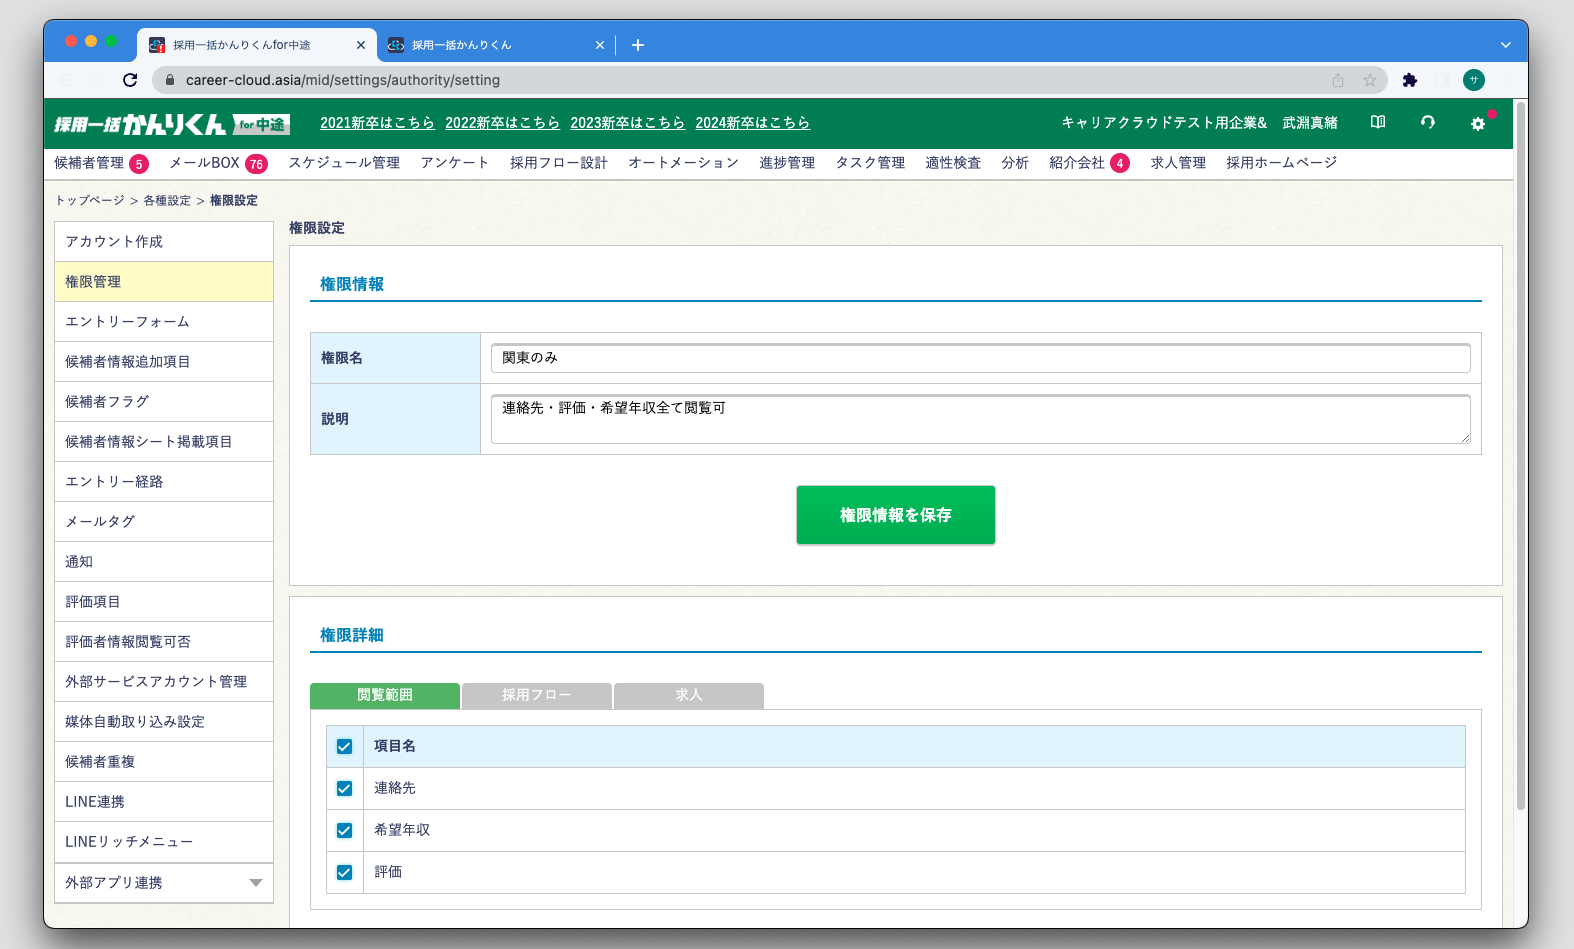Screen dimensions: 1574x949
Task: Uncheck the 希望年収 checkbox
Action: tap(345, 830)
